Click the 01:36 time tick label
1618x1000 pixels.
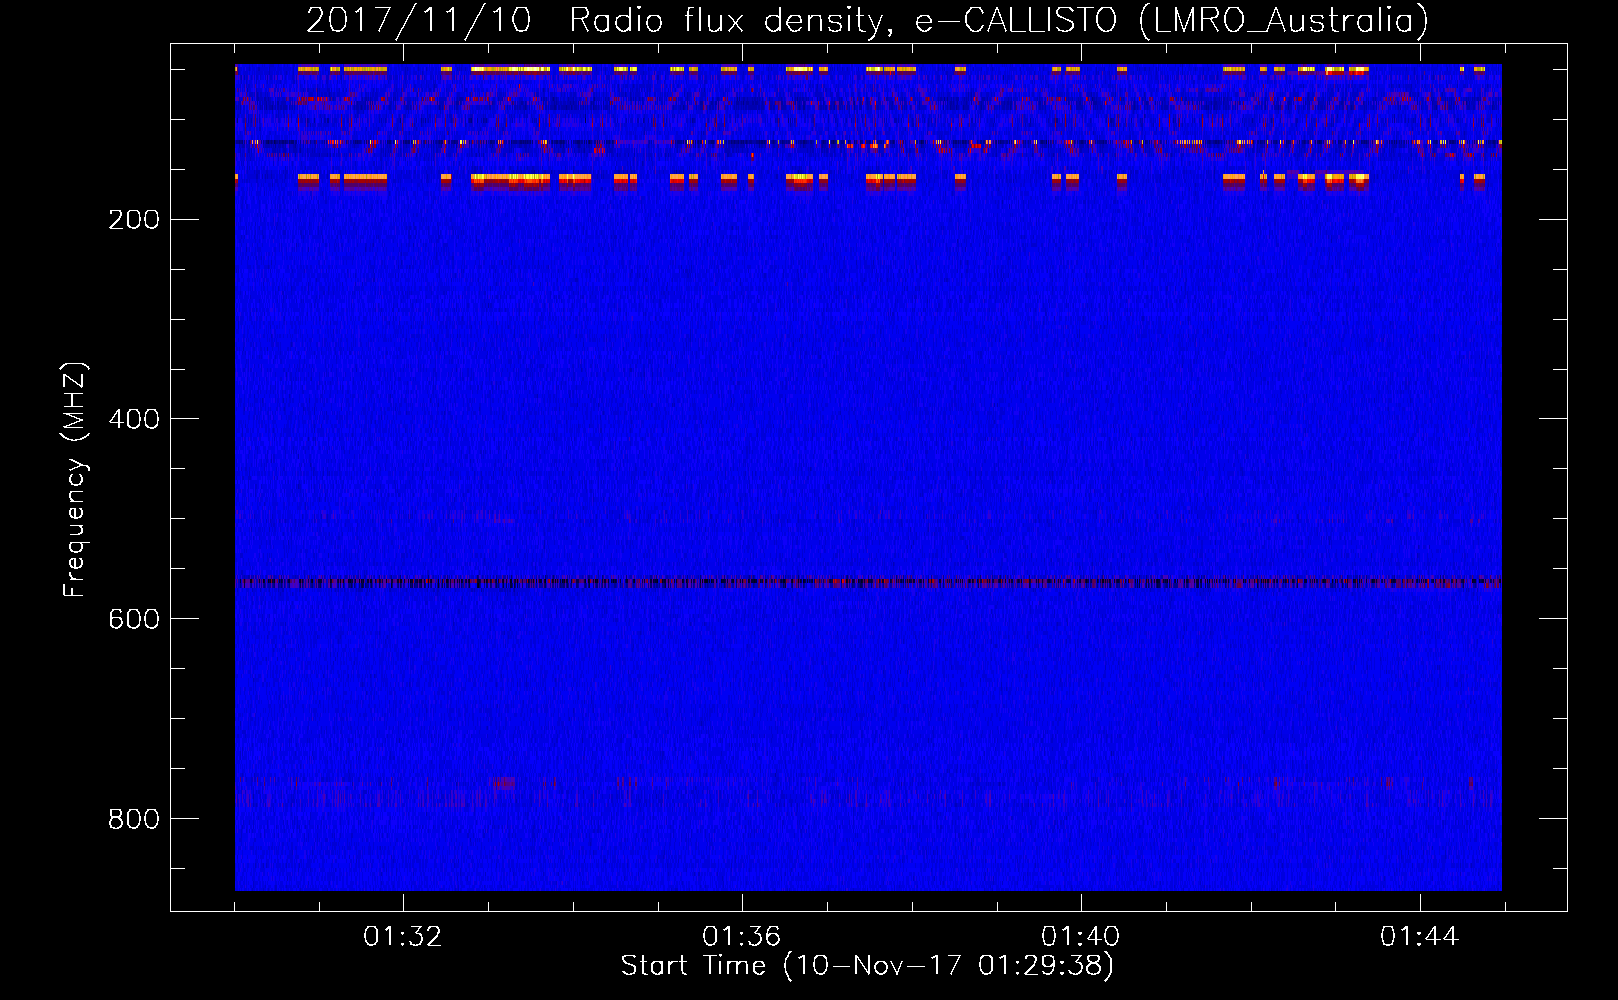pos(742,937)
